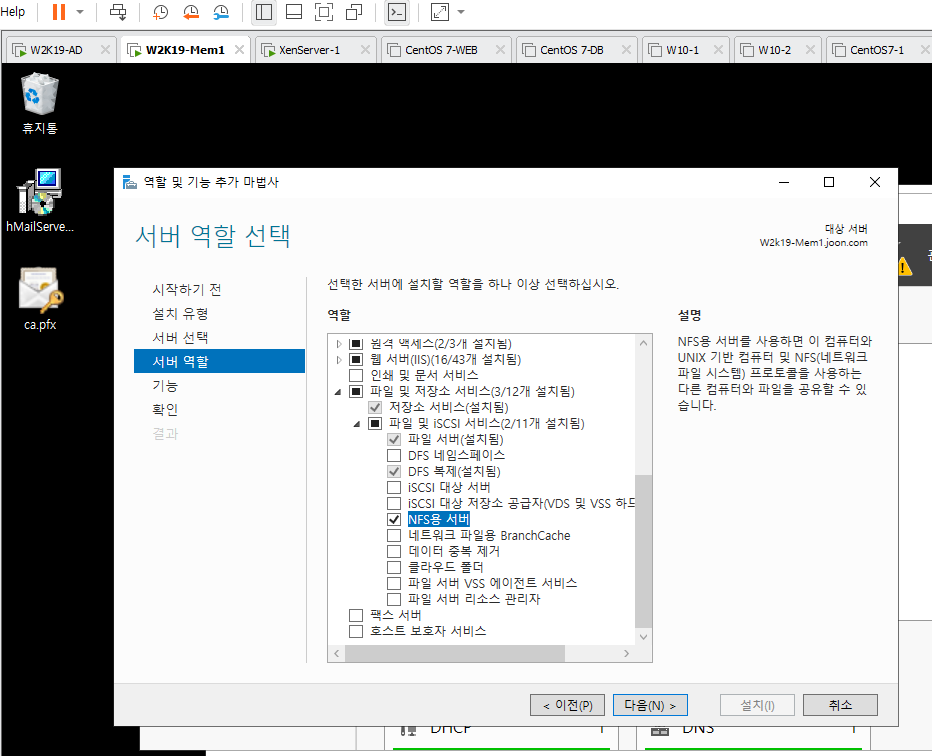Check the DFS 네임스페이스 checkbox
This screenshot has height=756, width=932.
[394, 456]
